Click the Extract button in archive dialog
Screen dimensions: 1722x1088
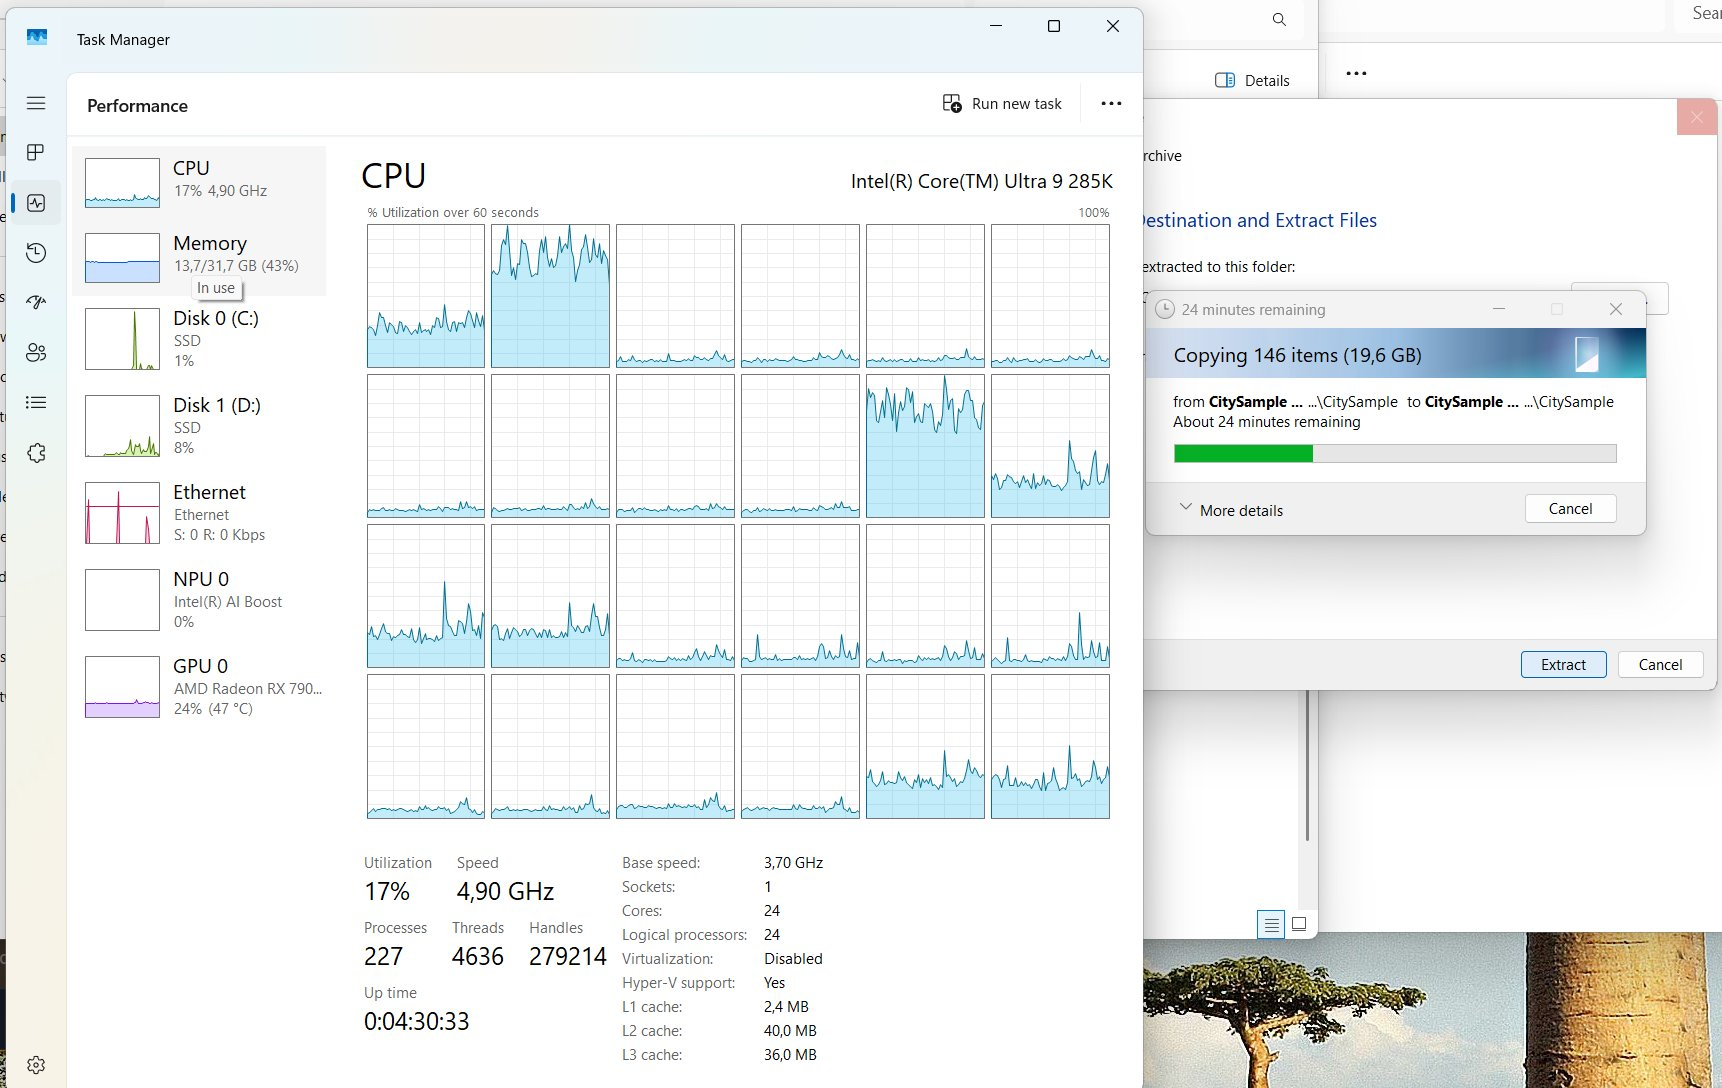pos(1563,664)
